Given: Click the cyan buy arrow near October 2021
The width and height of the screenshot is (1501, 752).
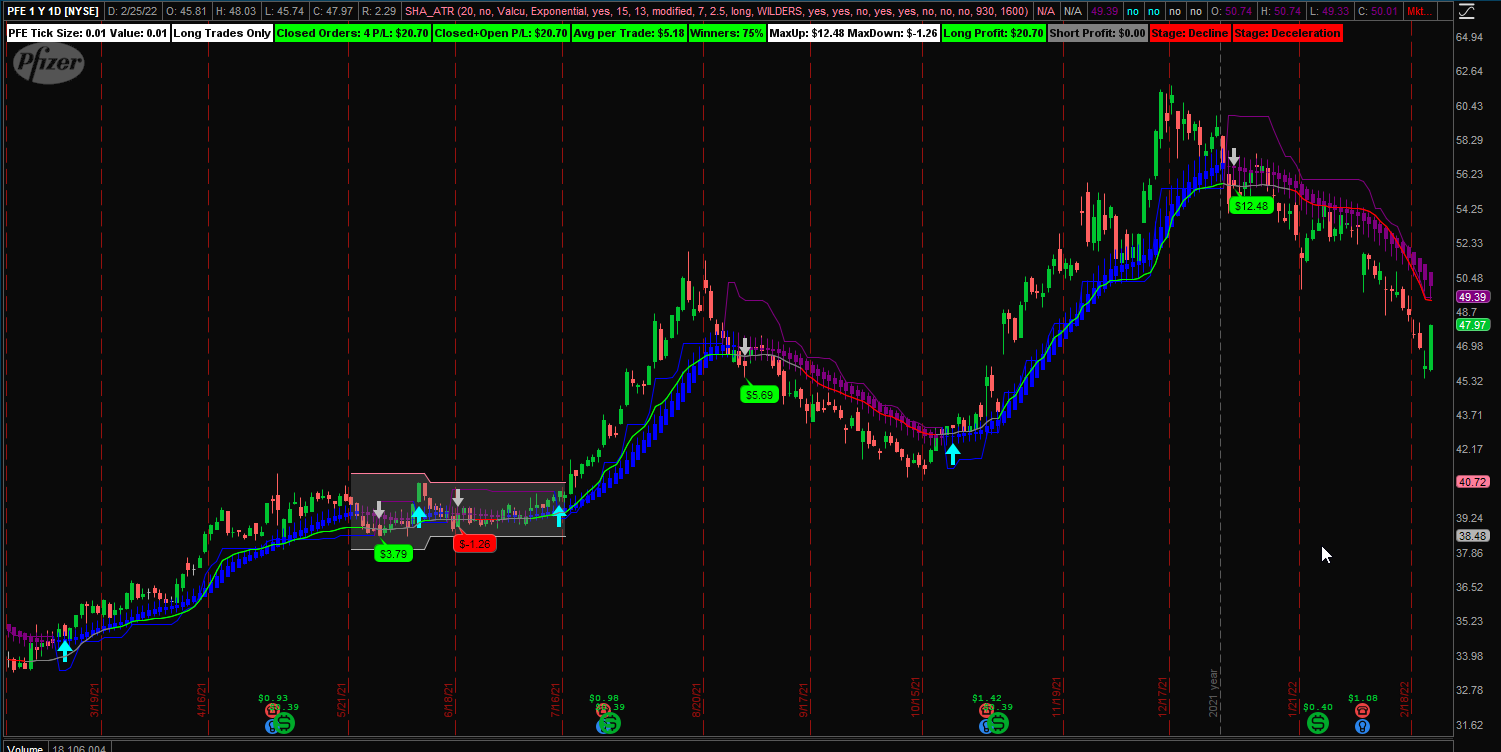Looking at the screenshot, I should tap(953, 455).
